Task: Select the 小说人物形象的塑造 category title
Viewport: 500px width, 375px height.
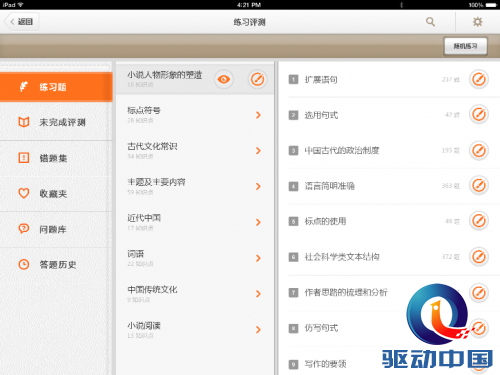Action: tap(165, 75)
